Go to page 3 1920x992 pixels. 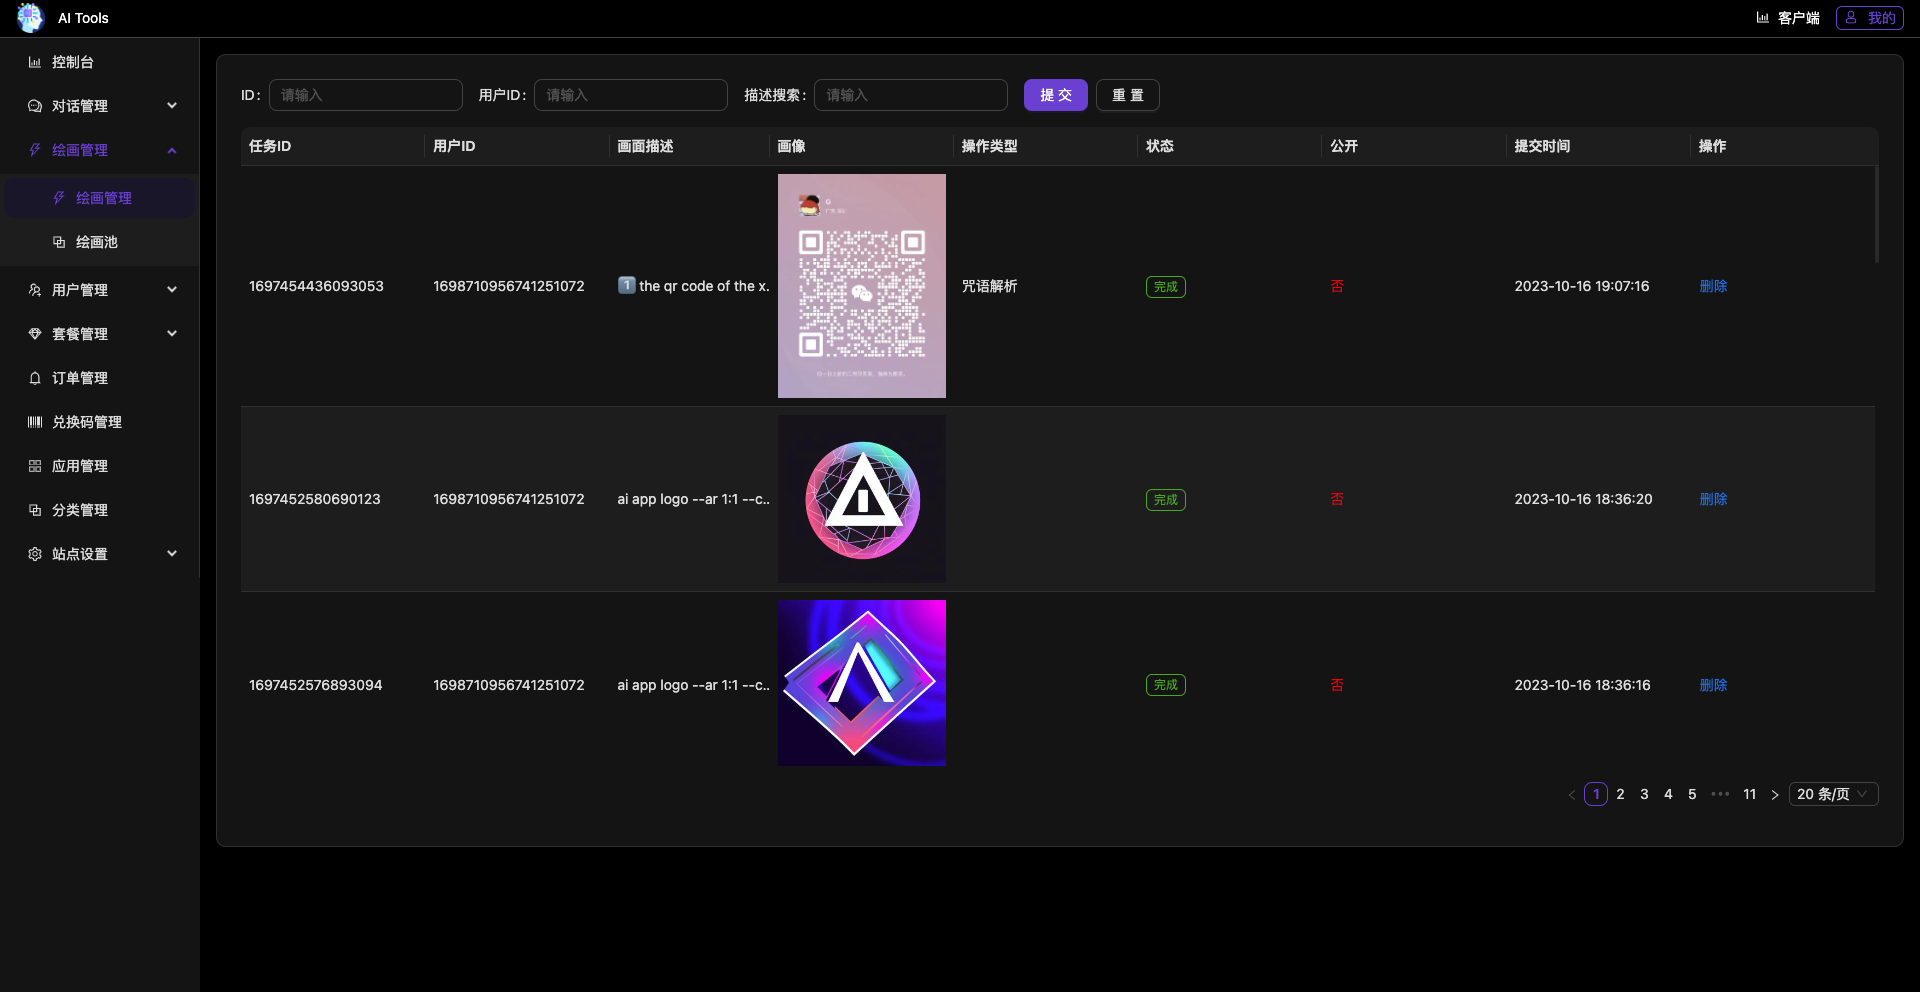tap(1644, 794)
